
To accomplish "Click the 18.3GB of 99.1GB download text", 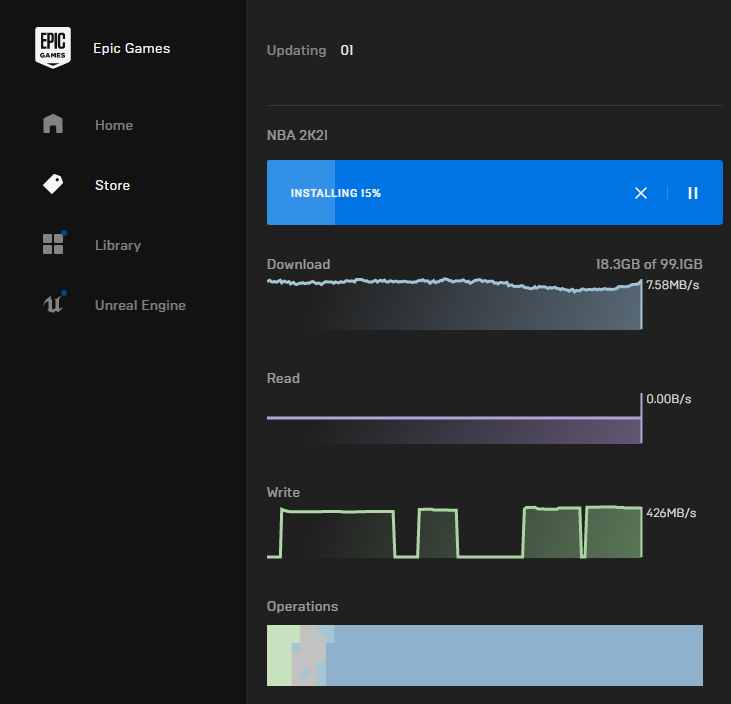I will coord(649,265).
